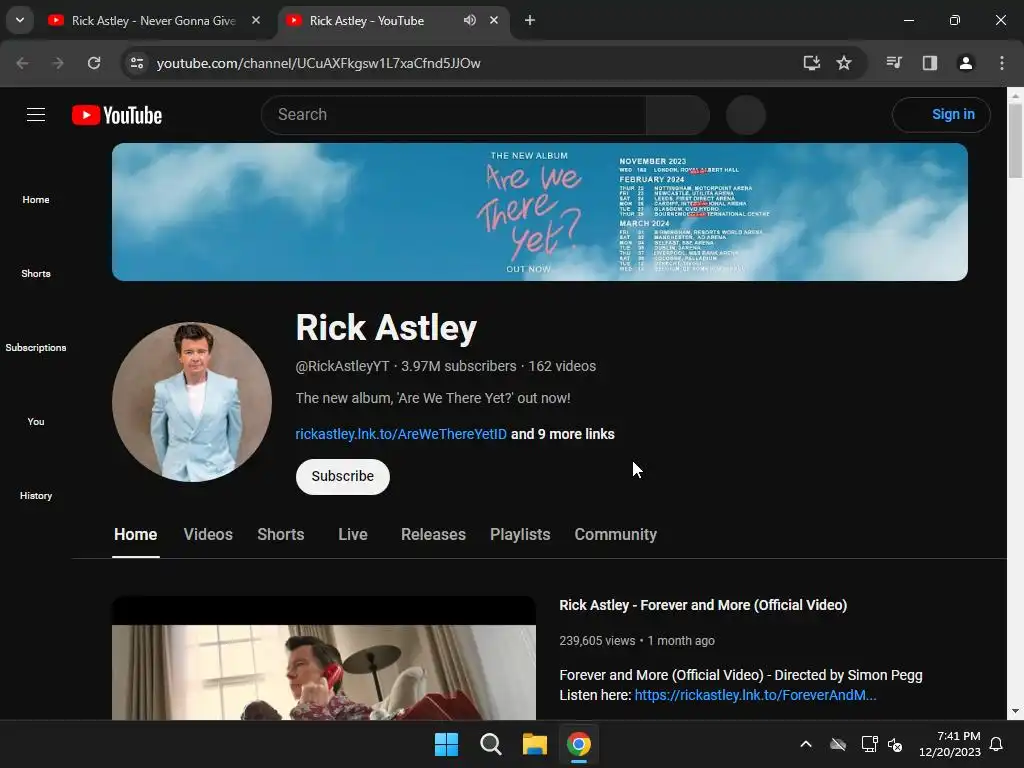Open File Explorer from taskbar
Screen dimensions: 1024x768
tap(534, 744)
